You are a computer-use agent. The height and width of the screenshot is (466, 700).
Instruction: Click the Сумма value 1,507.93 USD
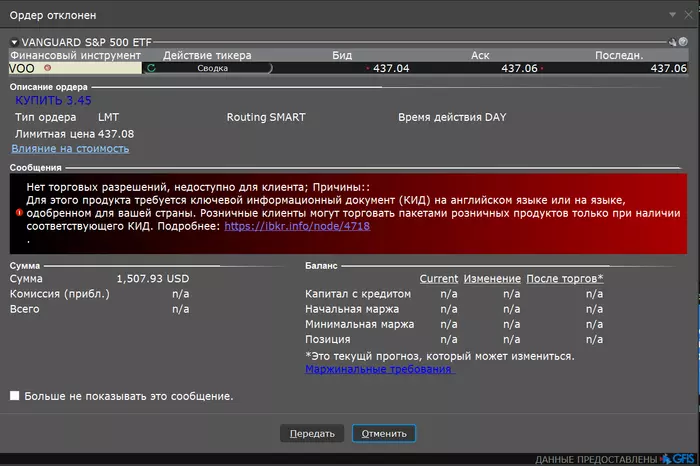tap(153, 279)
